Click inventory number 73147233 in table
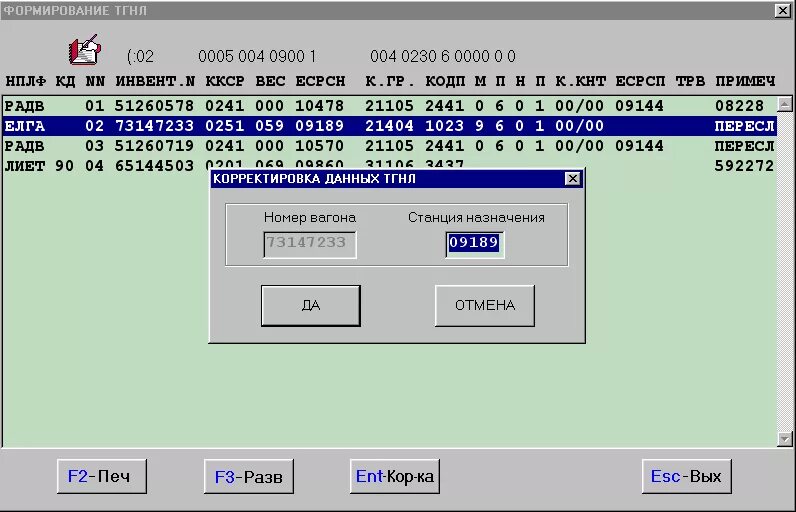 154,126
